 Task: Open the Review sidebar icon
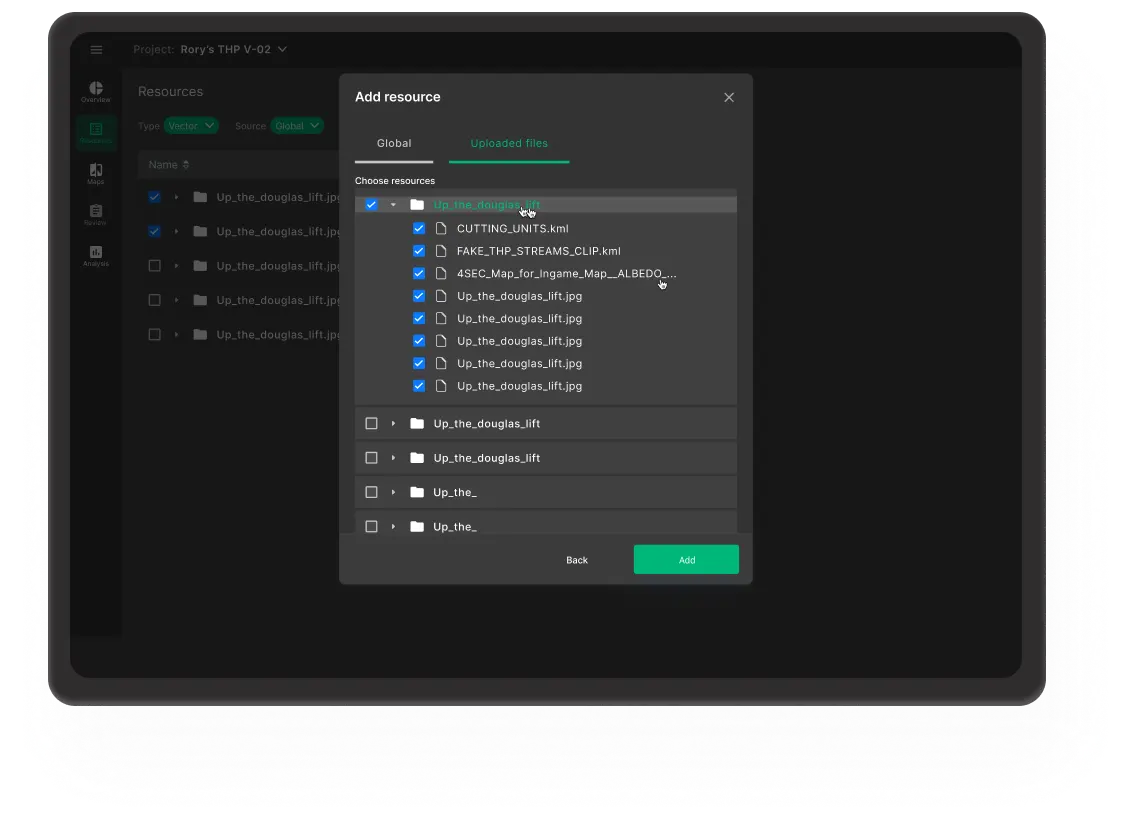pos(96,214)
